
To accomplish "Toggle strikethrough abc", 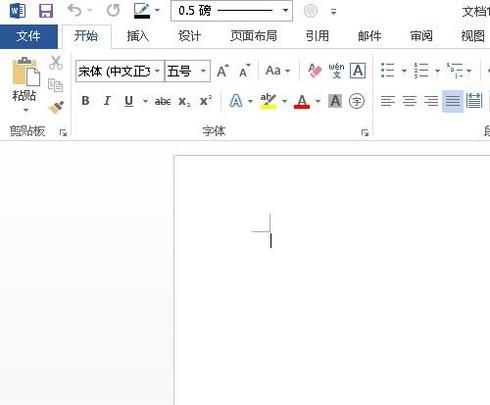I will pos(163,101).
